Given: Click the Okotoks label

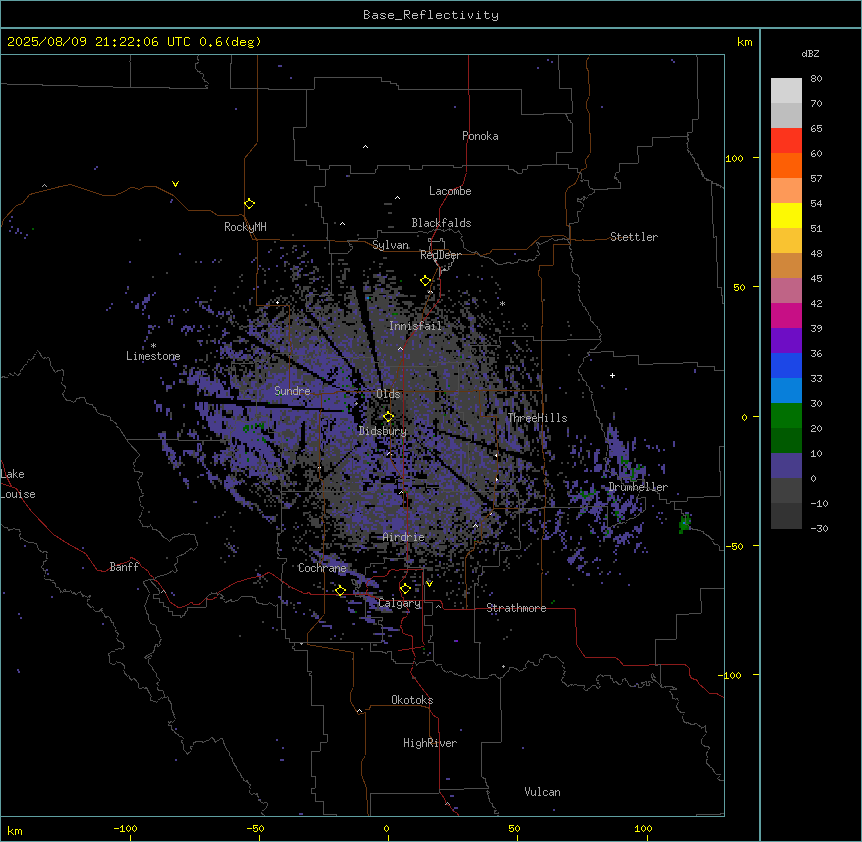Looking at the screenshot, I should pyautogui.click(x=412, y=700).
